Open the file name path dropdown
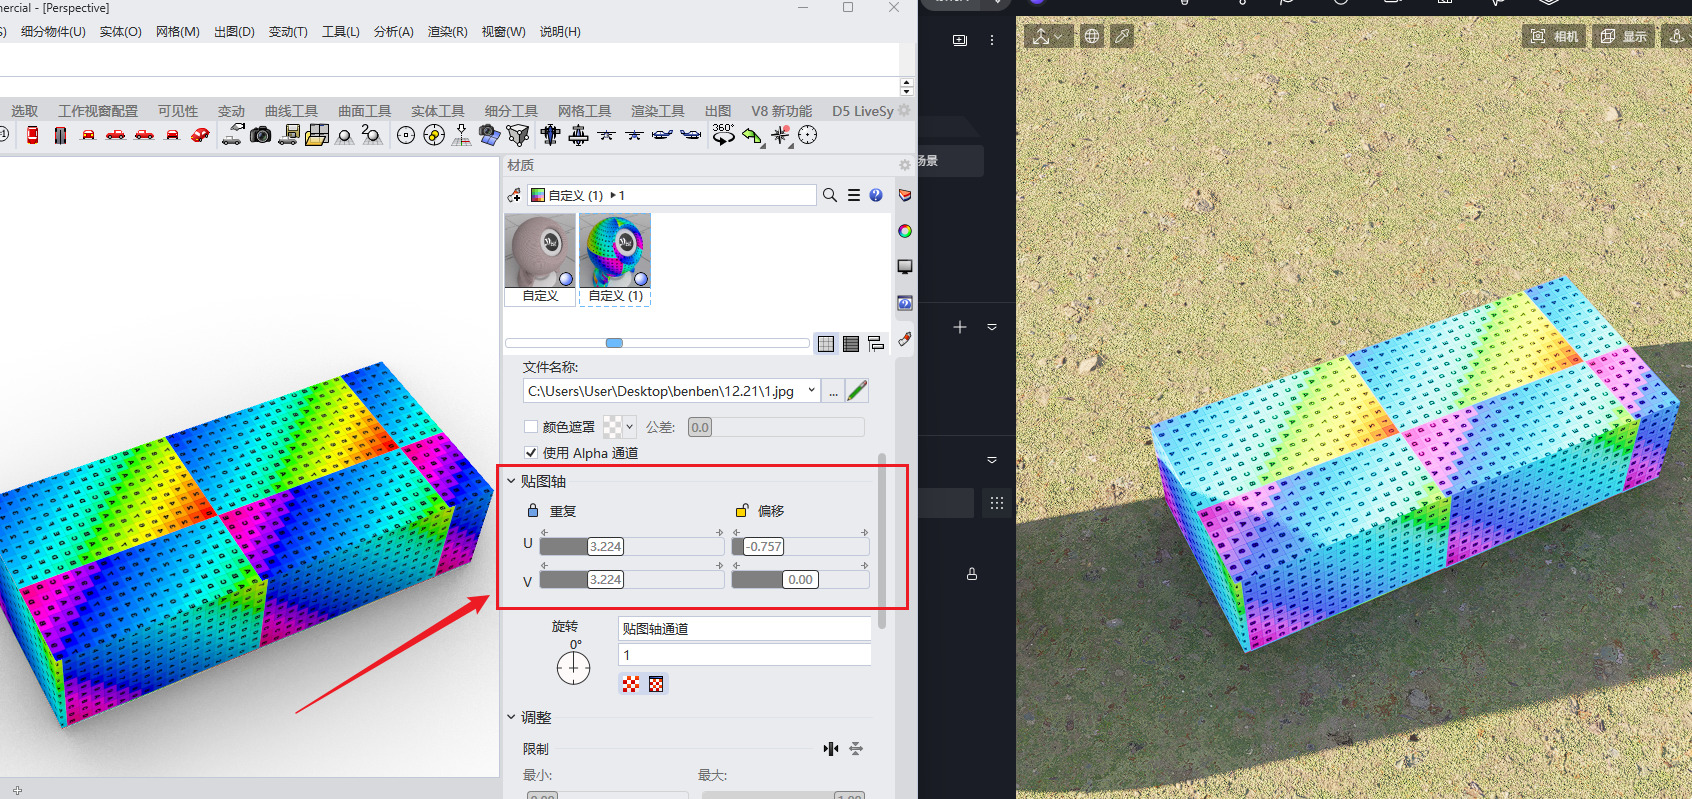This screenshot has width=1692, height=799. click(x=811, y=391)
